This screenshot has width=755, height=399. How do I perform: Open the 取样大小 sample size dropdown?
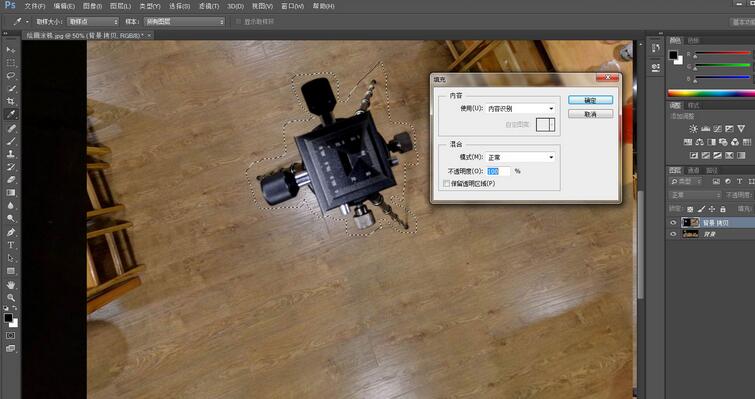tap(92, 22)
